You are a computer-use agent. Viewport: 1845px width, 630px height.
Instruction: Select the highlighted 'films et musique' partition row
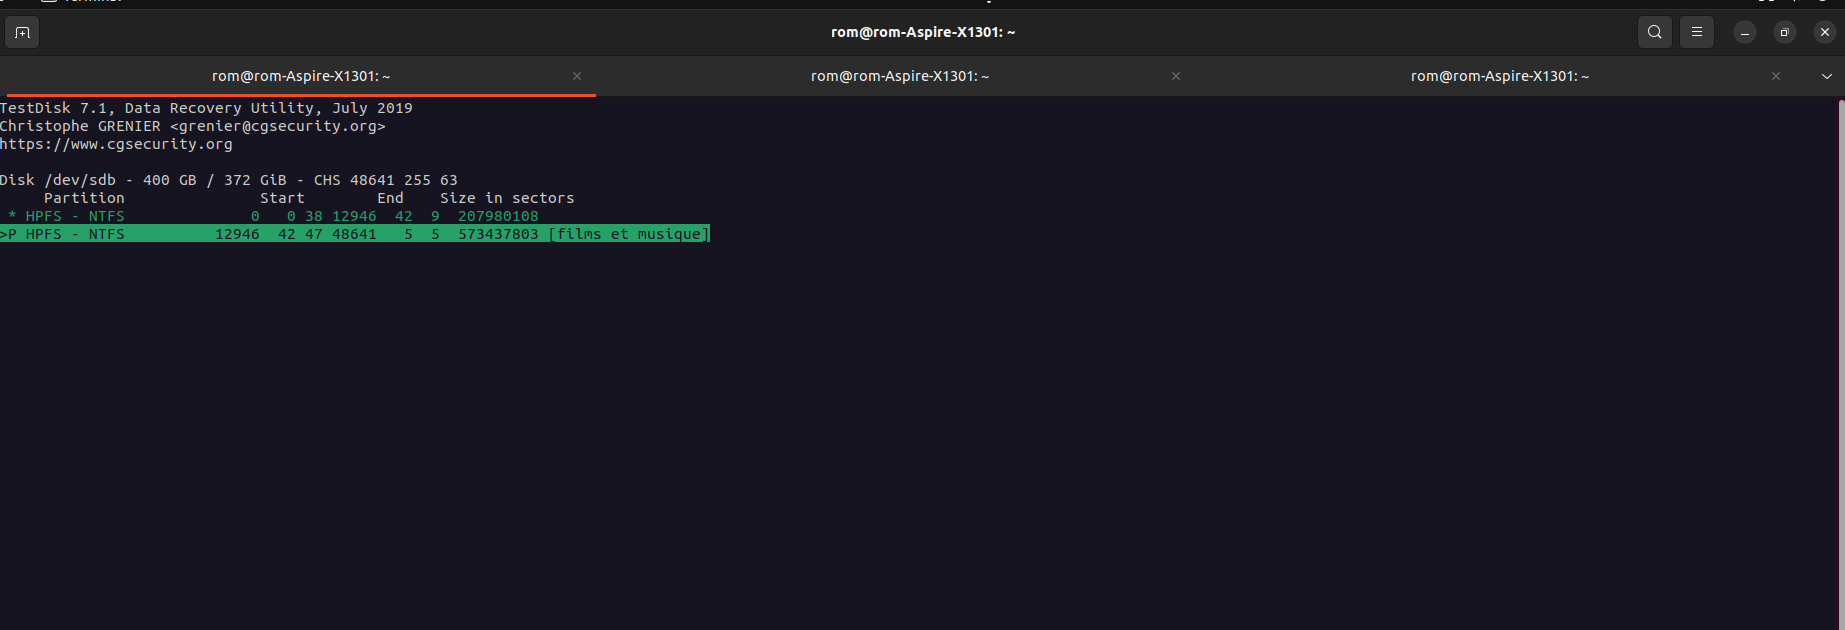click(355, 234)
